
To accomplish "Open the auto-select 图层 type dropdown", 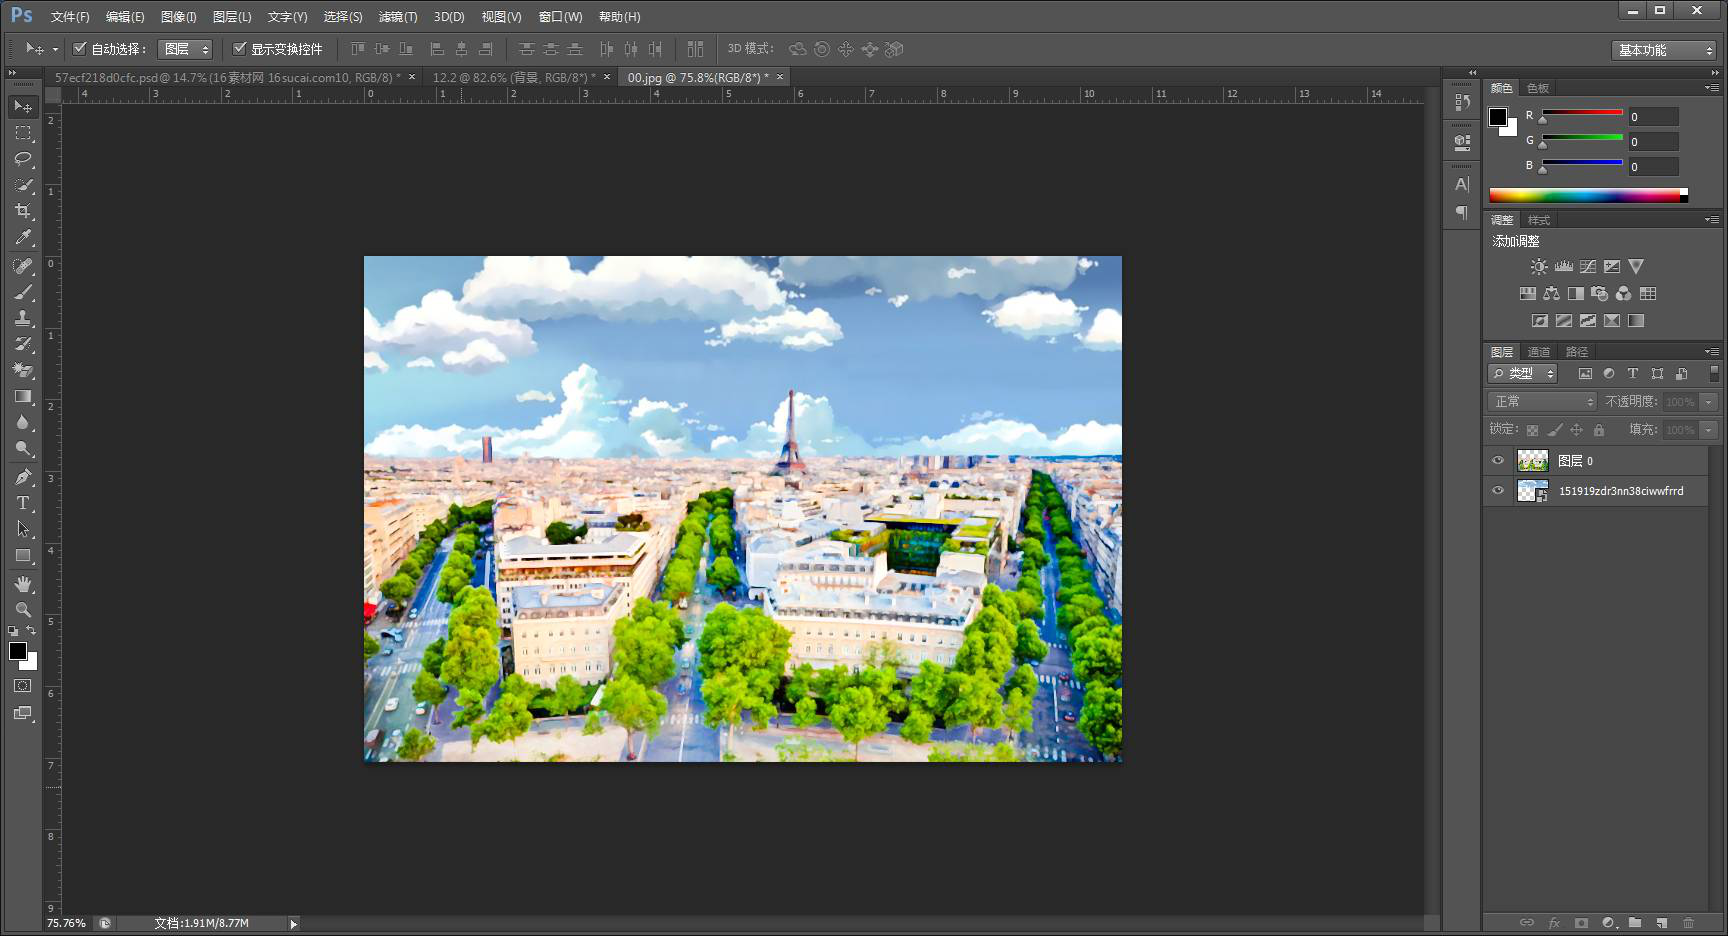I will [x=186, y=49].
